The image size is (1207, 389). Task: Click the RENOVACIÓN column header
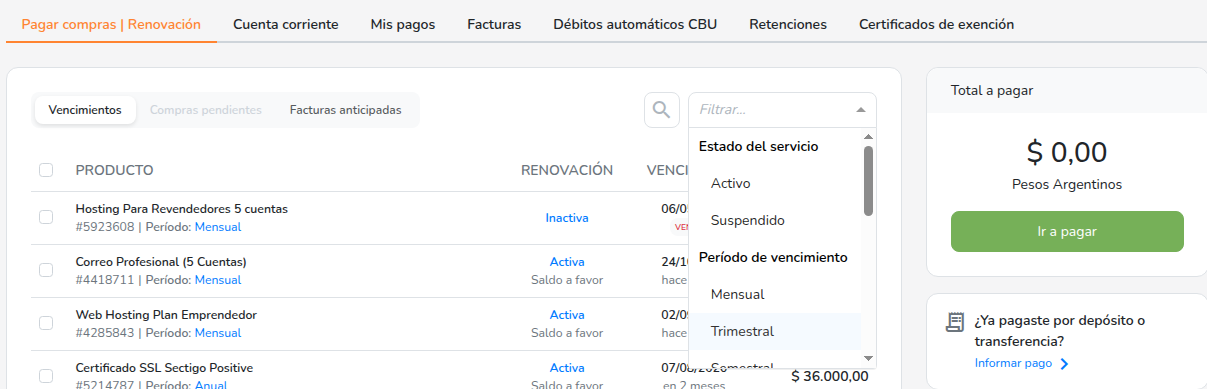(x=567, y=170)
